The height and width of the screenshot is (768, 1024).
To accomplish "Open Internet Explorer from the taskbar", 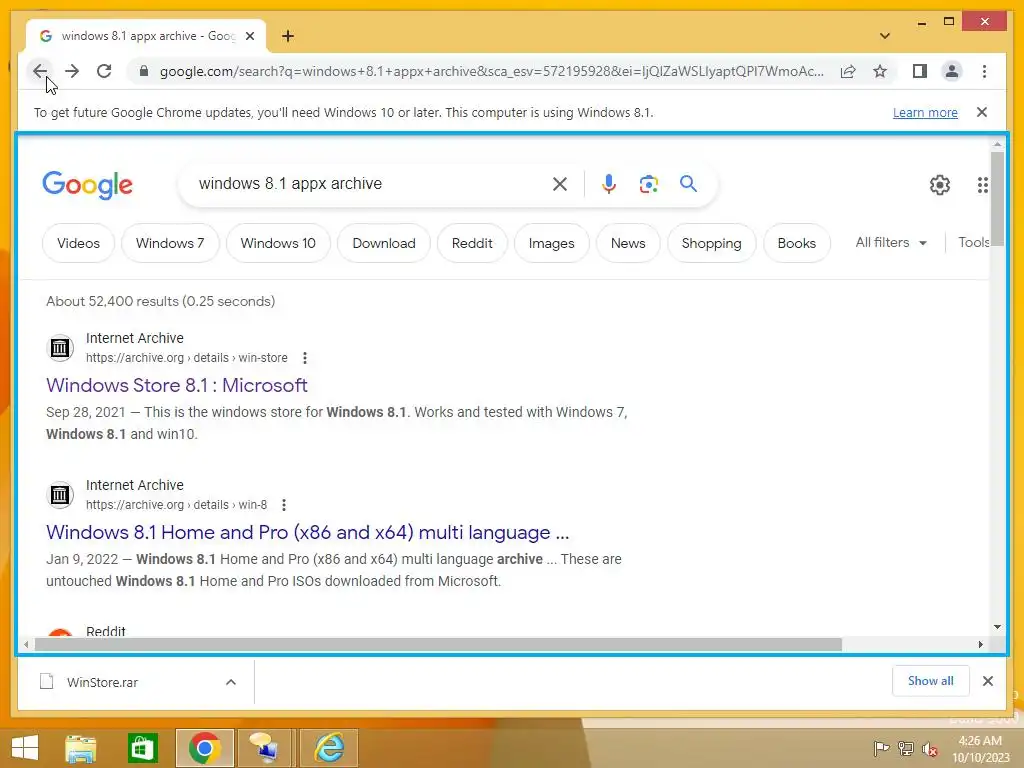I will pyautogui.click(x=328, y=748).
